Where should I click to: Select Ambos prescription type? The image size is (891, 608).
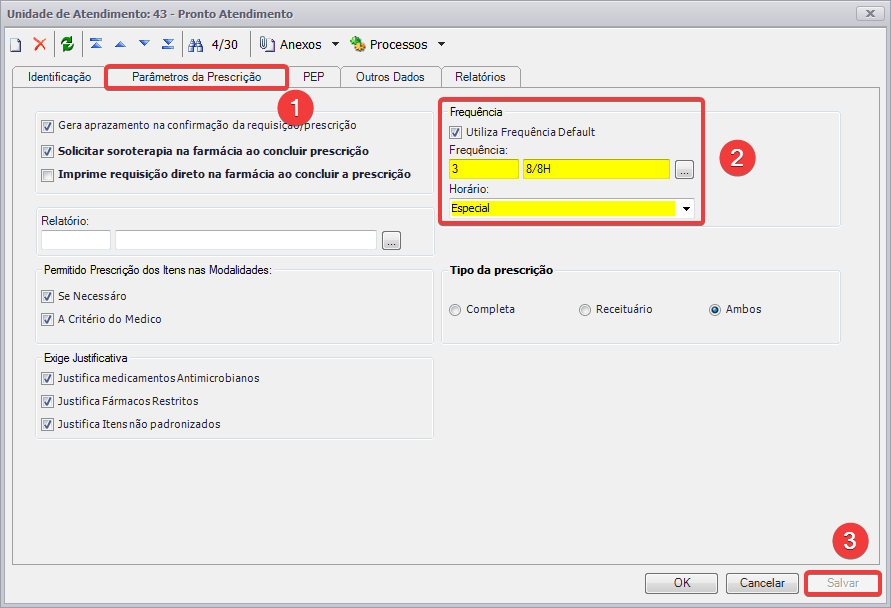tap(715, 310)
